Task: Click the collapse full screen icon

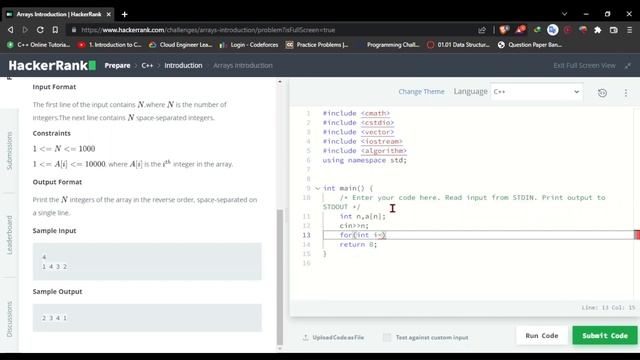Action: click(628, 65)
